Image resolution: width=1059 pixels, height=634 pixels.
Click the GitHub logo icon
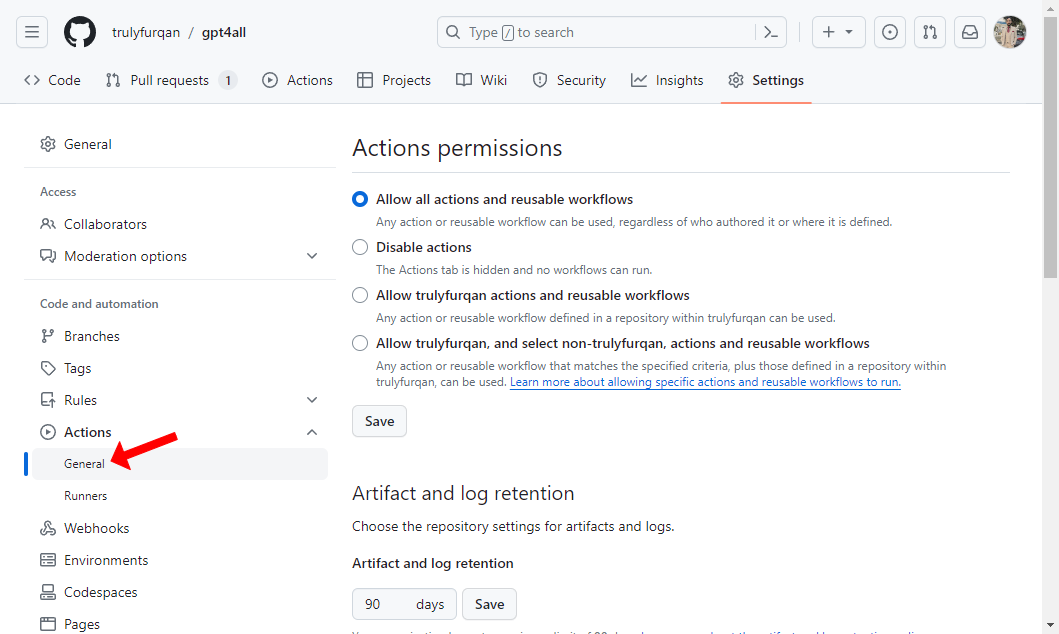point(80,32)
